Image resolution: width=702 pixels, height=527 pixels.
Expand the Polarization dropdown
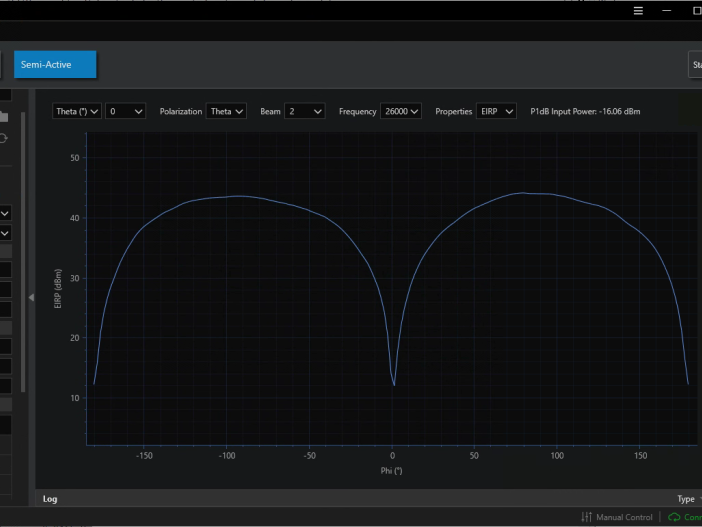[x=226, y=112]
